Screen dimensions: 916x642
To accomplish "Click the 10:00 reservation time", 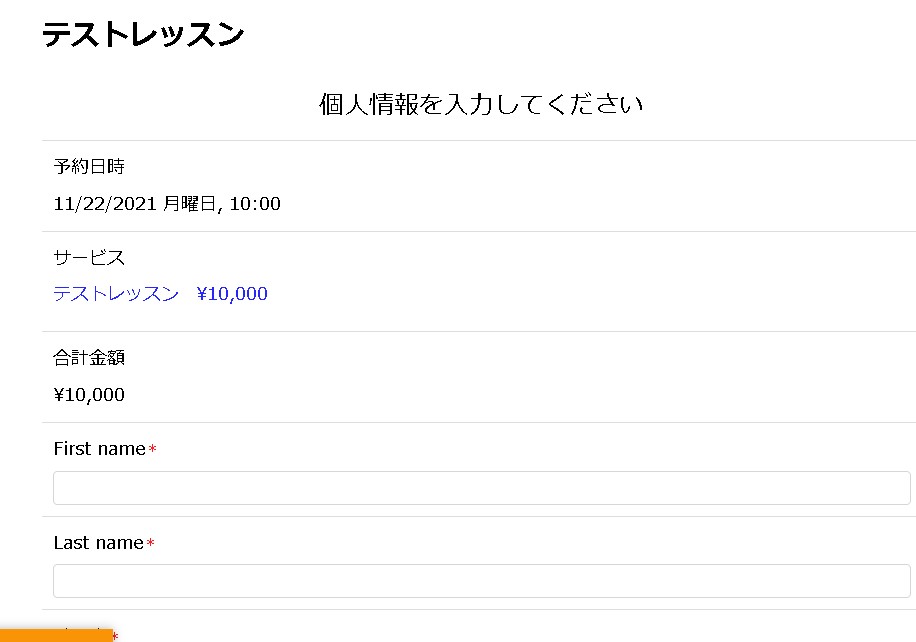I will coord(255,204).
